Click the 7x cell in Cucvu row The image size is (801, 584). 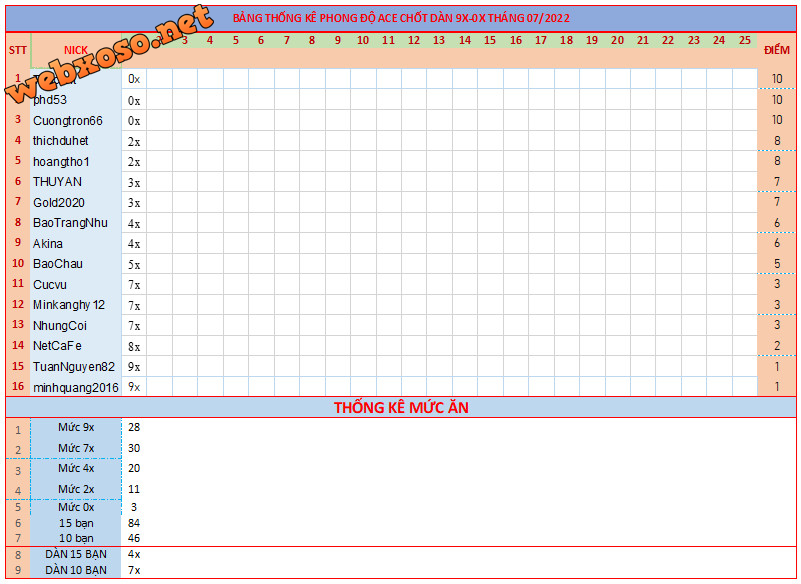134,285
